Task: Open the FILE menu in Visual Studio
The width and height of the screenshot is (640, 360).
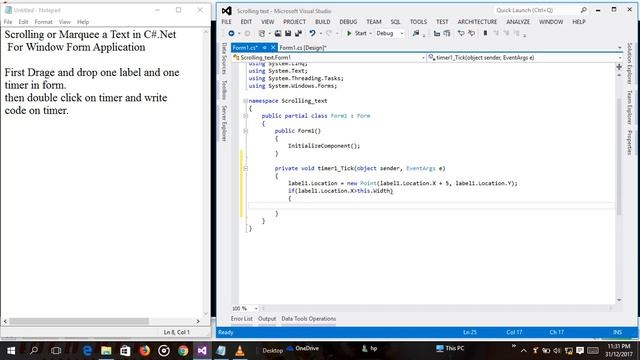Action: (x=227, y=22)
